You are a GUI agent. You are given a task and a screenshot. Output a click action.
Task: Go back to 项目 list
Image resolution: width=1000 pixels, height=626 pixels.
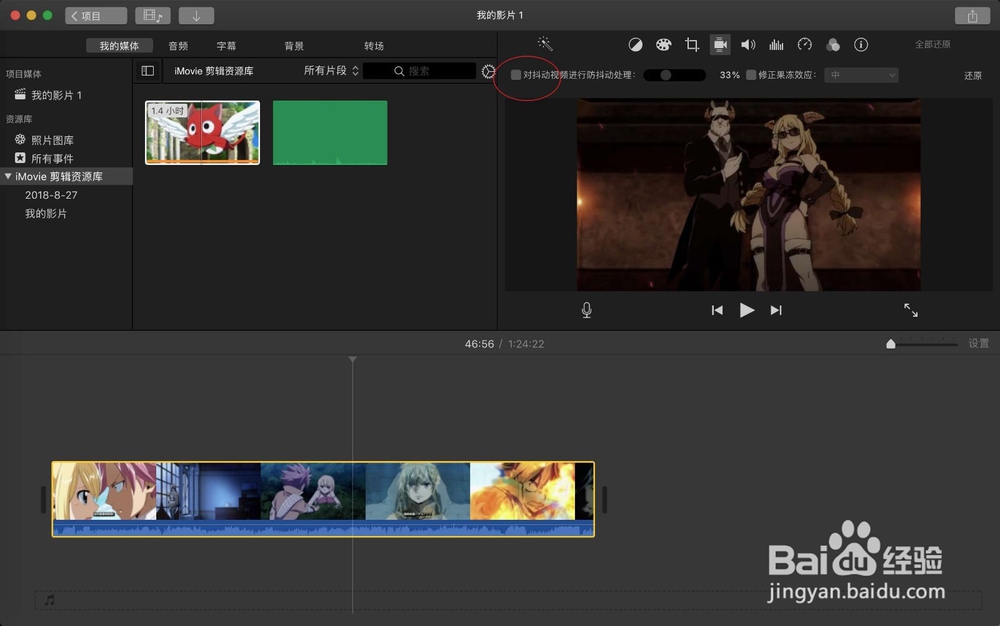[x=96, y=16]
